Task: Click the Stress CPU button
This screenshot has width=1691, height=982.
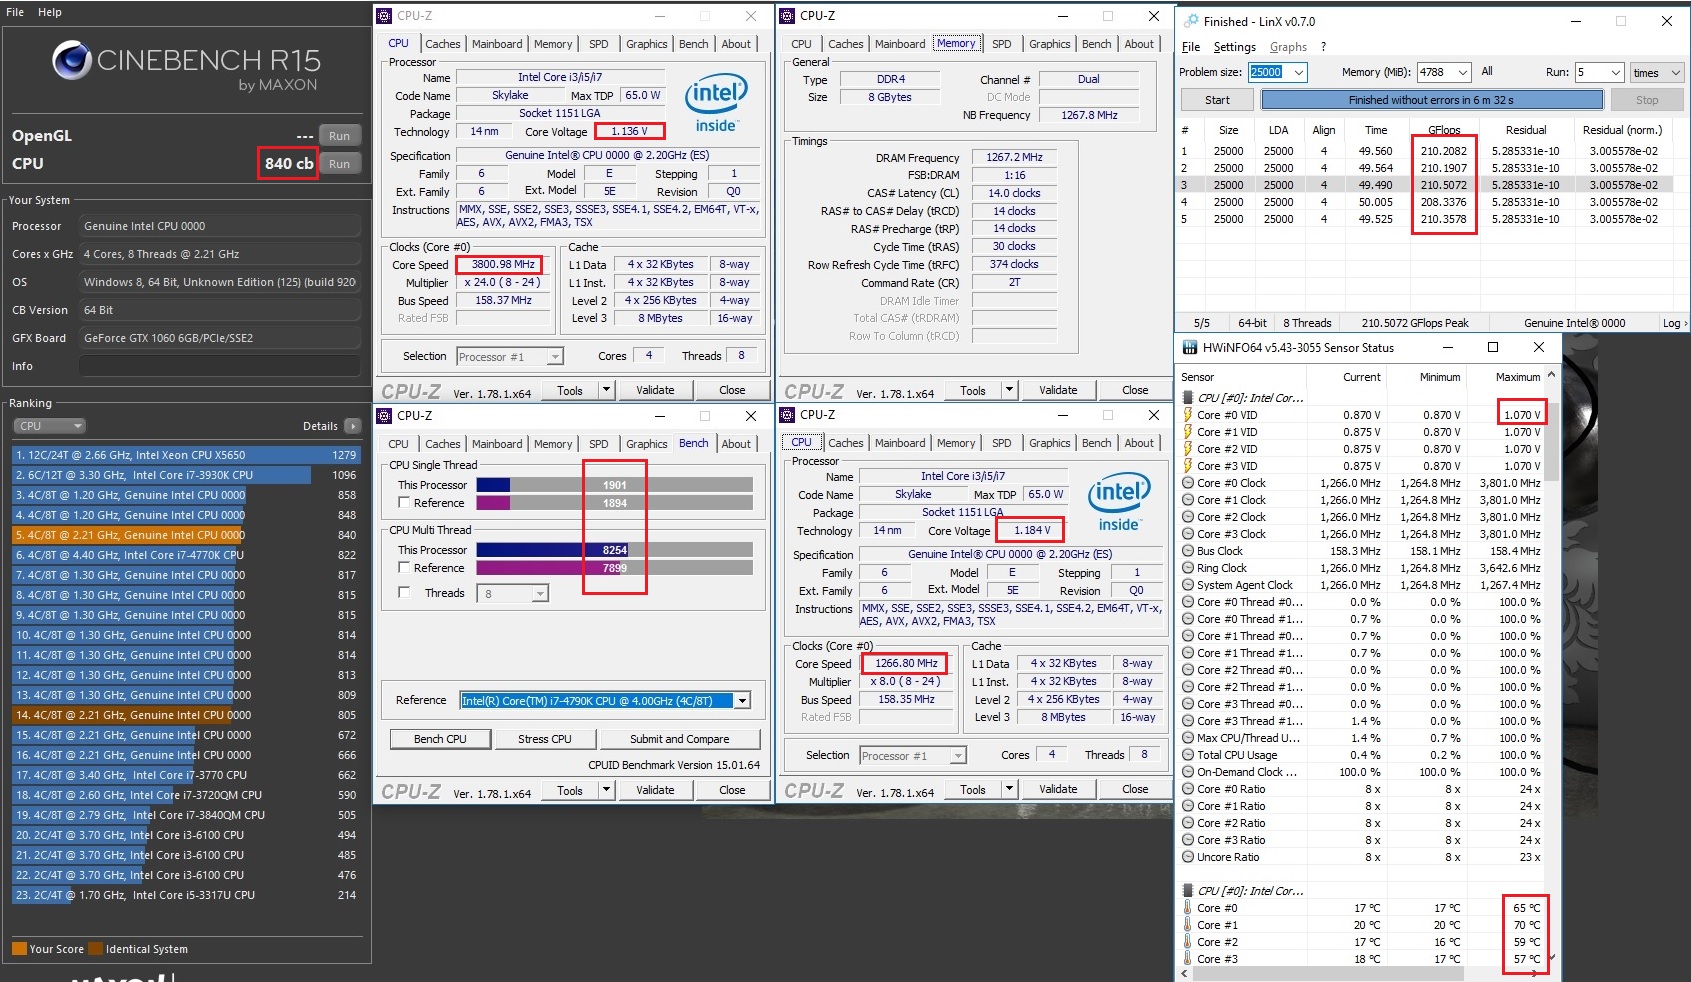Action: (545, 739)
